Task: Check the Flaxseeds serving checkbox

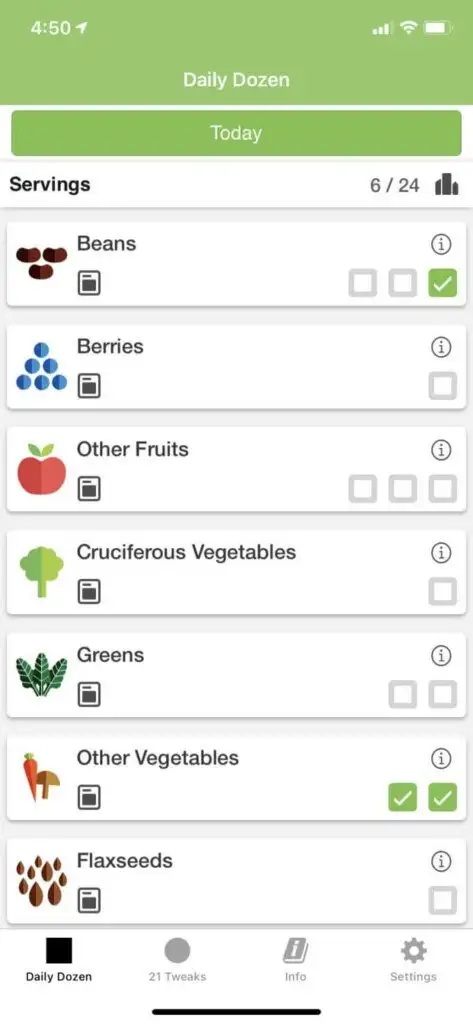Action: [x=442, y=901]
